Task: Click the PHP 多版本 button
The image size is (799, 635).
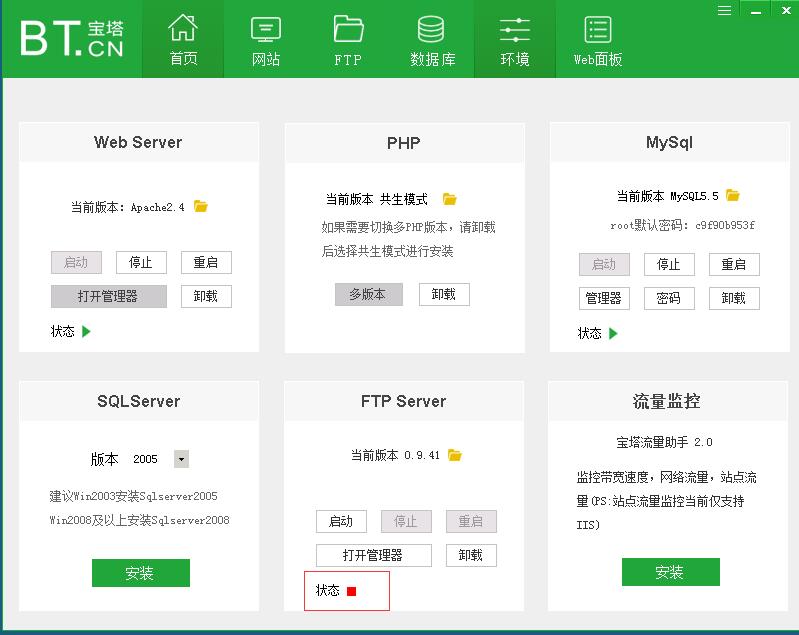Action: pyautogui.click(x=368, y=294)
